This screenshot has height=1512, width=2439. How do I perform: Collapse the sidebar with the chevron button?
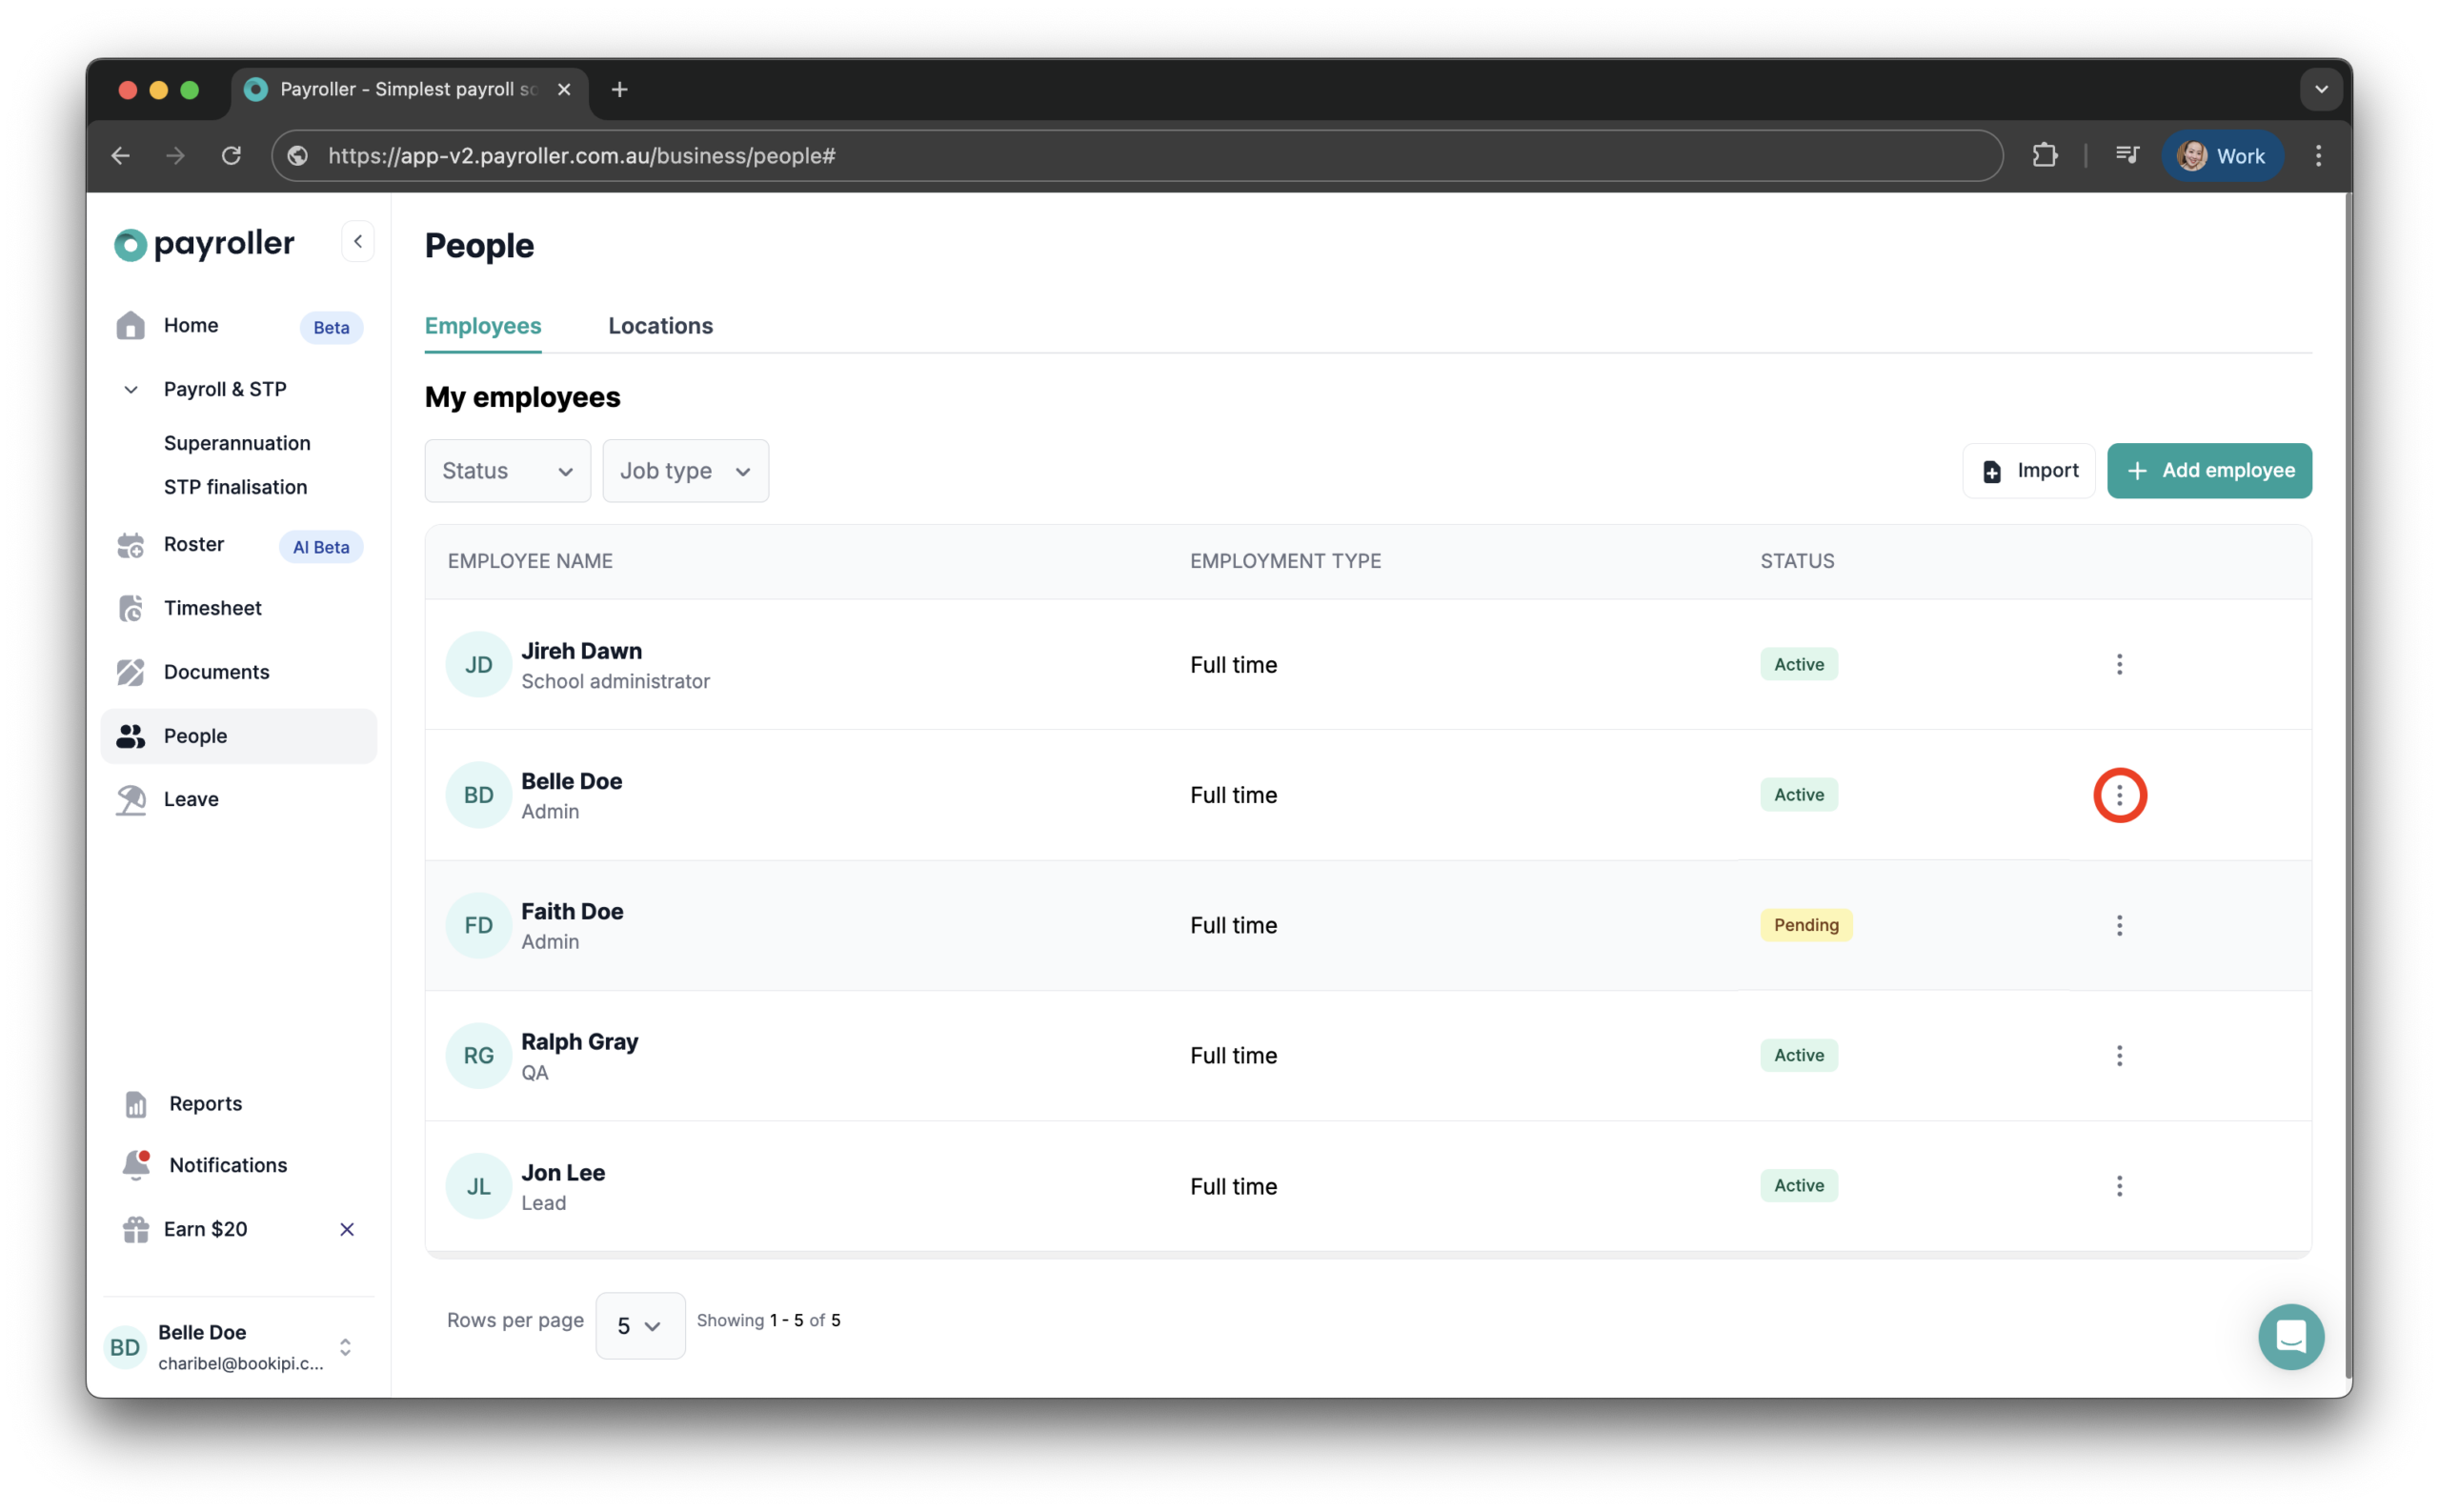click(358, 241)
